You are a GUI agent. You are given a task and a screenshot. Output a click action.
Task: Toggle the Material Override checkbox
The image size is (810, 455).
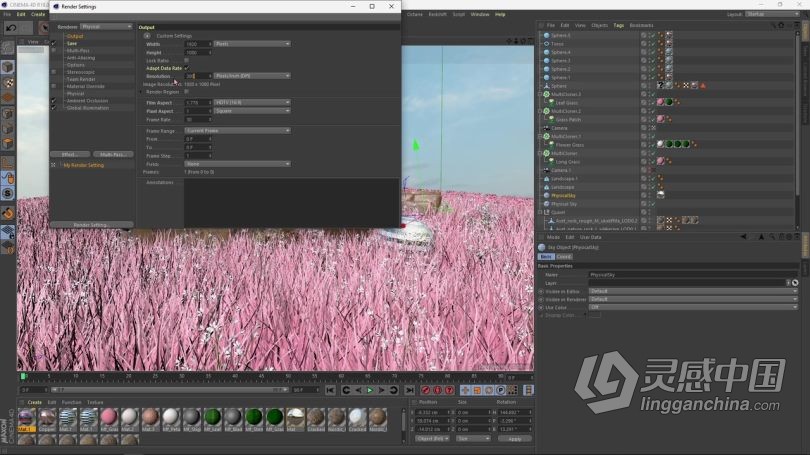click(x=53, y=86)
